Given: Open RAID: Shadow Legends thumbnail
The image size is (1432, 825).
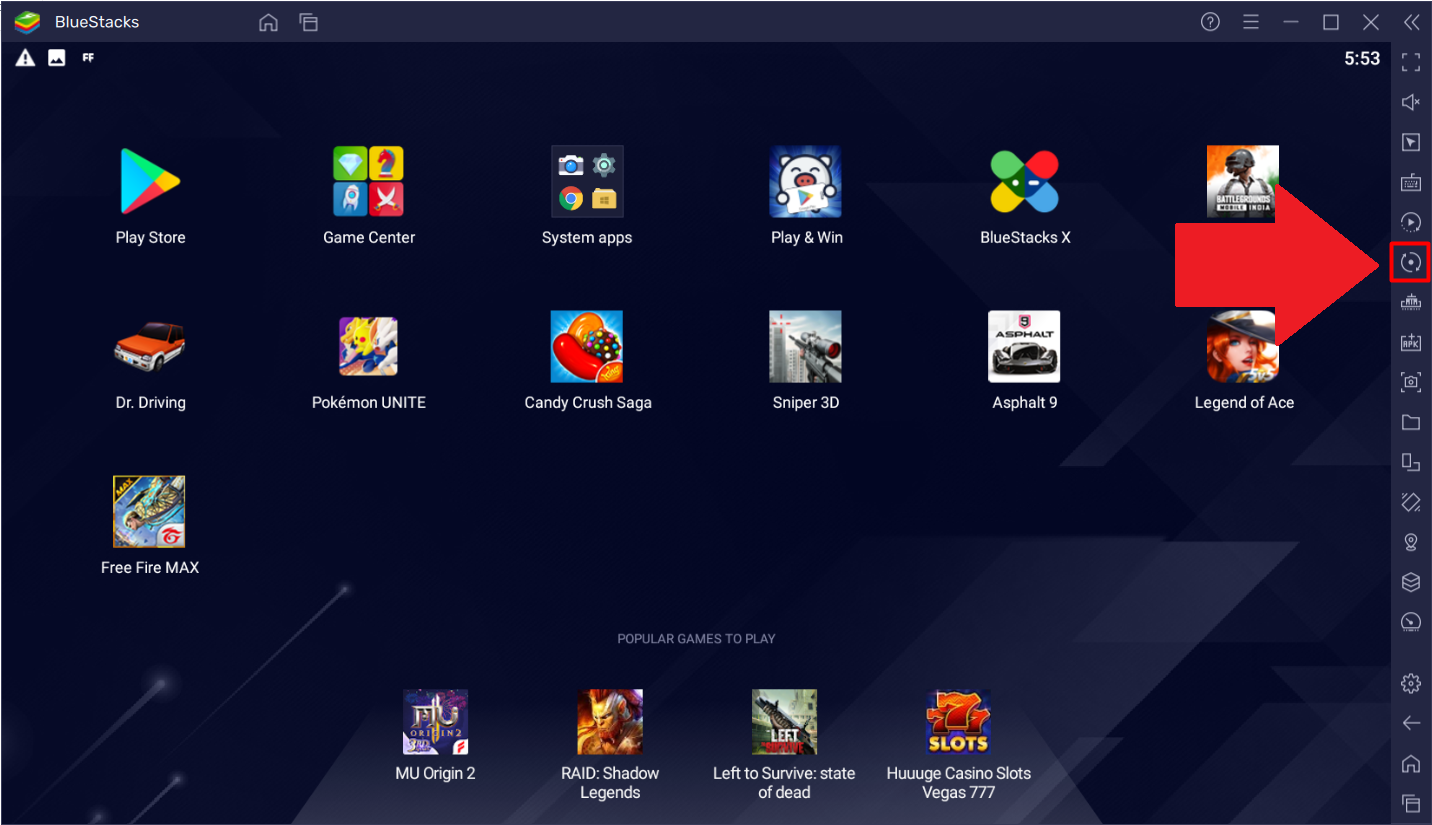Looking at the screenshot, I should click(610, 721).
